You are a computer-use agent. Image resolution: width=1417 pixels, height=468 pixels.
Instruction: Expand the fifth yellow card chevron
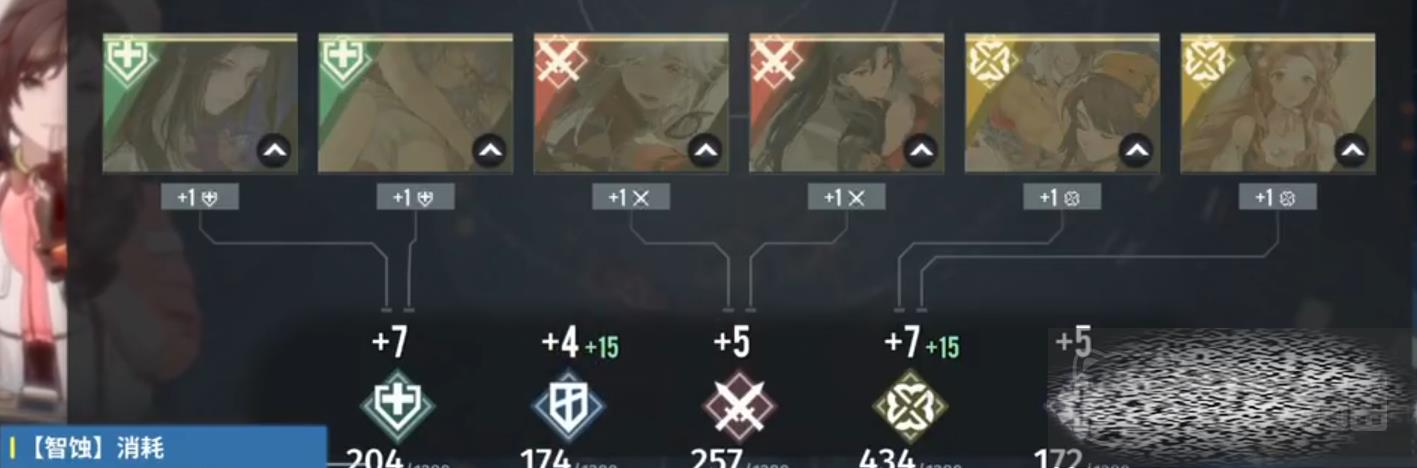[x=1136, y=151]
